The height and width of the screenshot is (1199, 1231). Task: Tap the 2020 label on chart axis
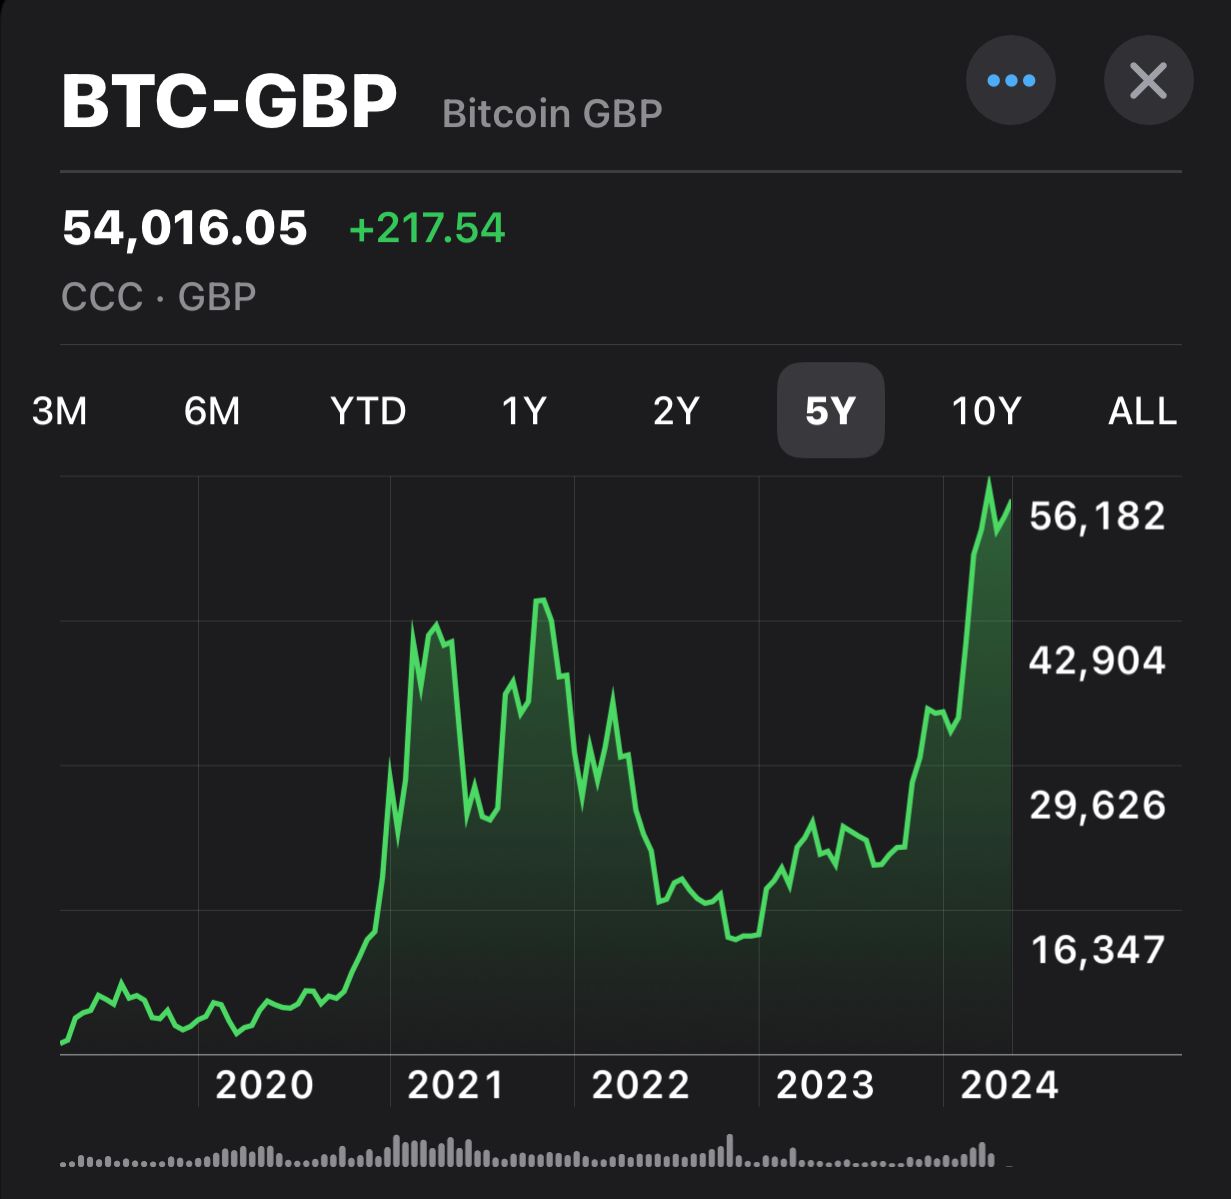pos(265,1085)
